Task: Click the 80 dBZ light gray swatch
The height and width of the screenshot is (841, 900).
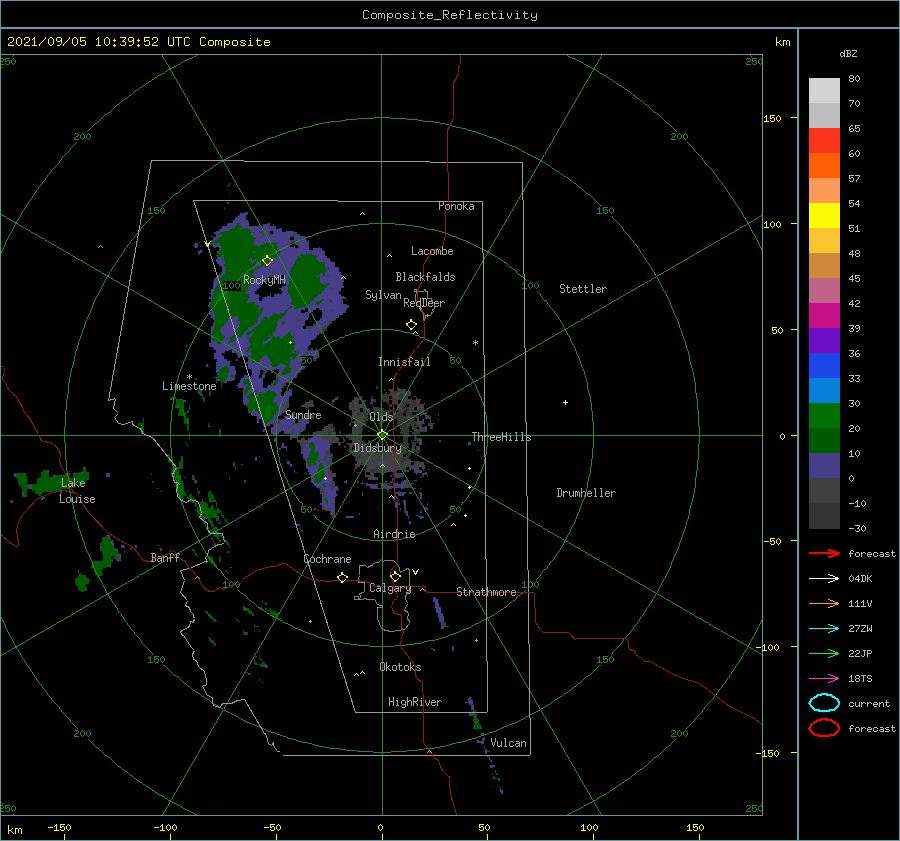Action: coord(824,91)
